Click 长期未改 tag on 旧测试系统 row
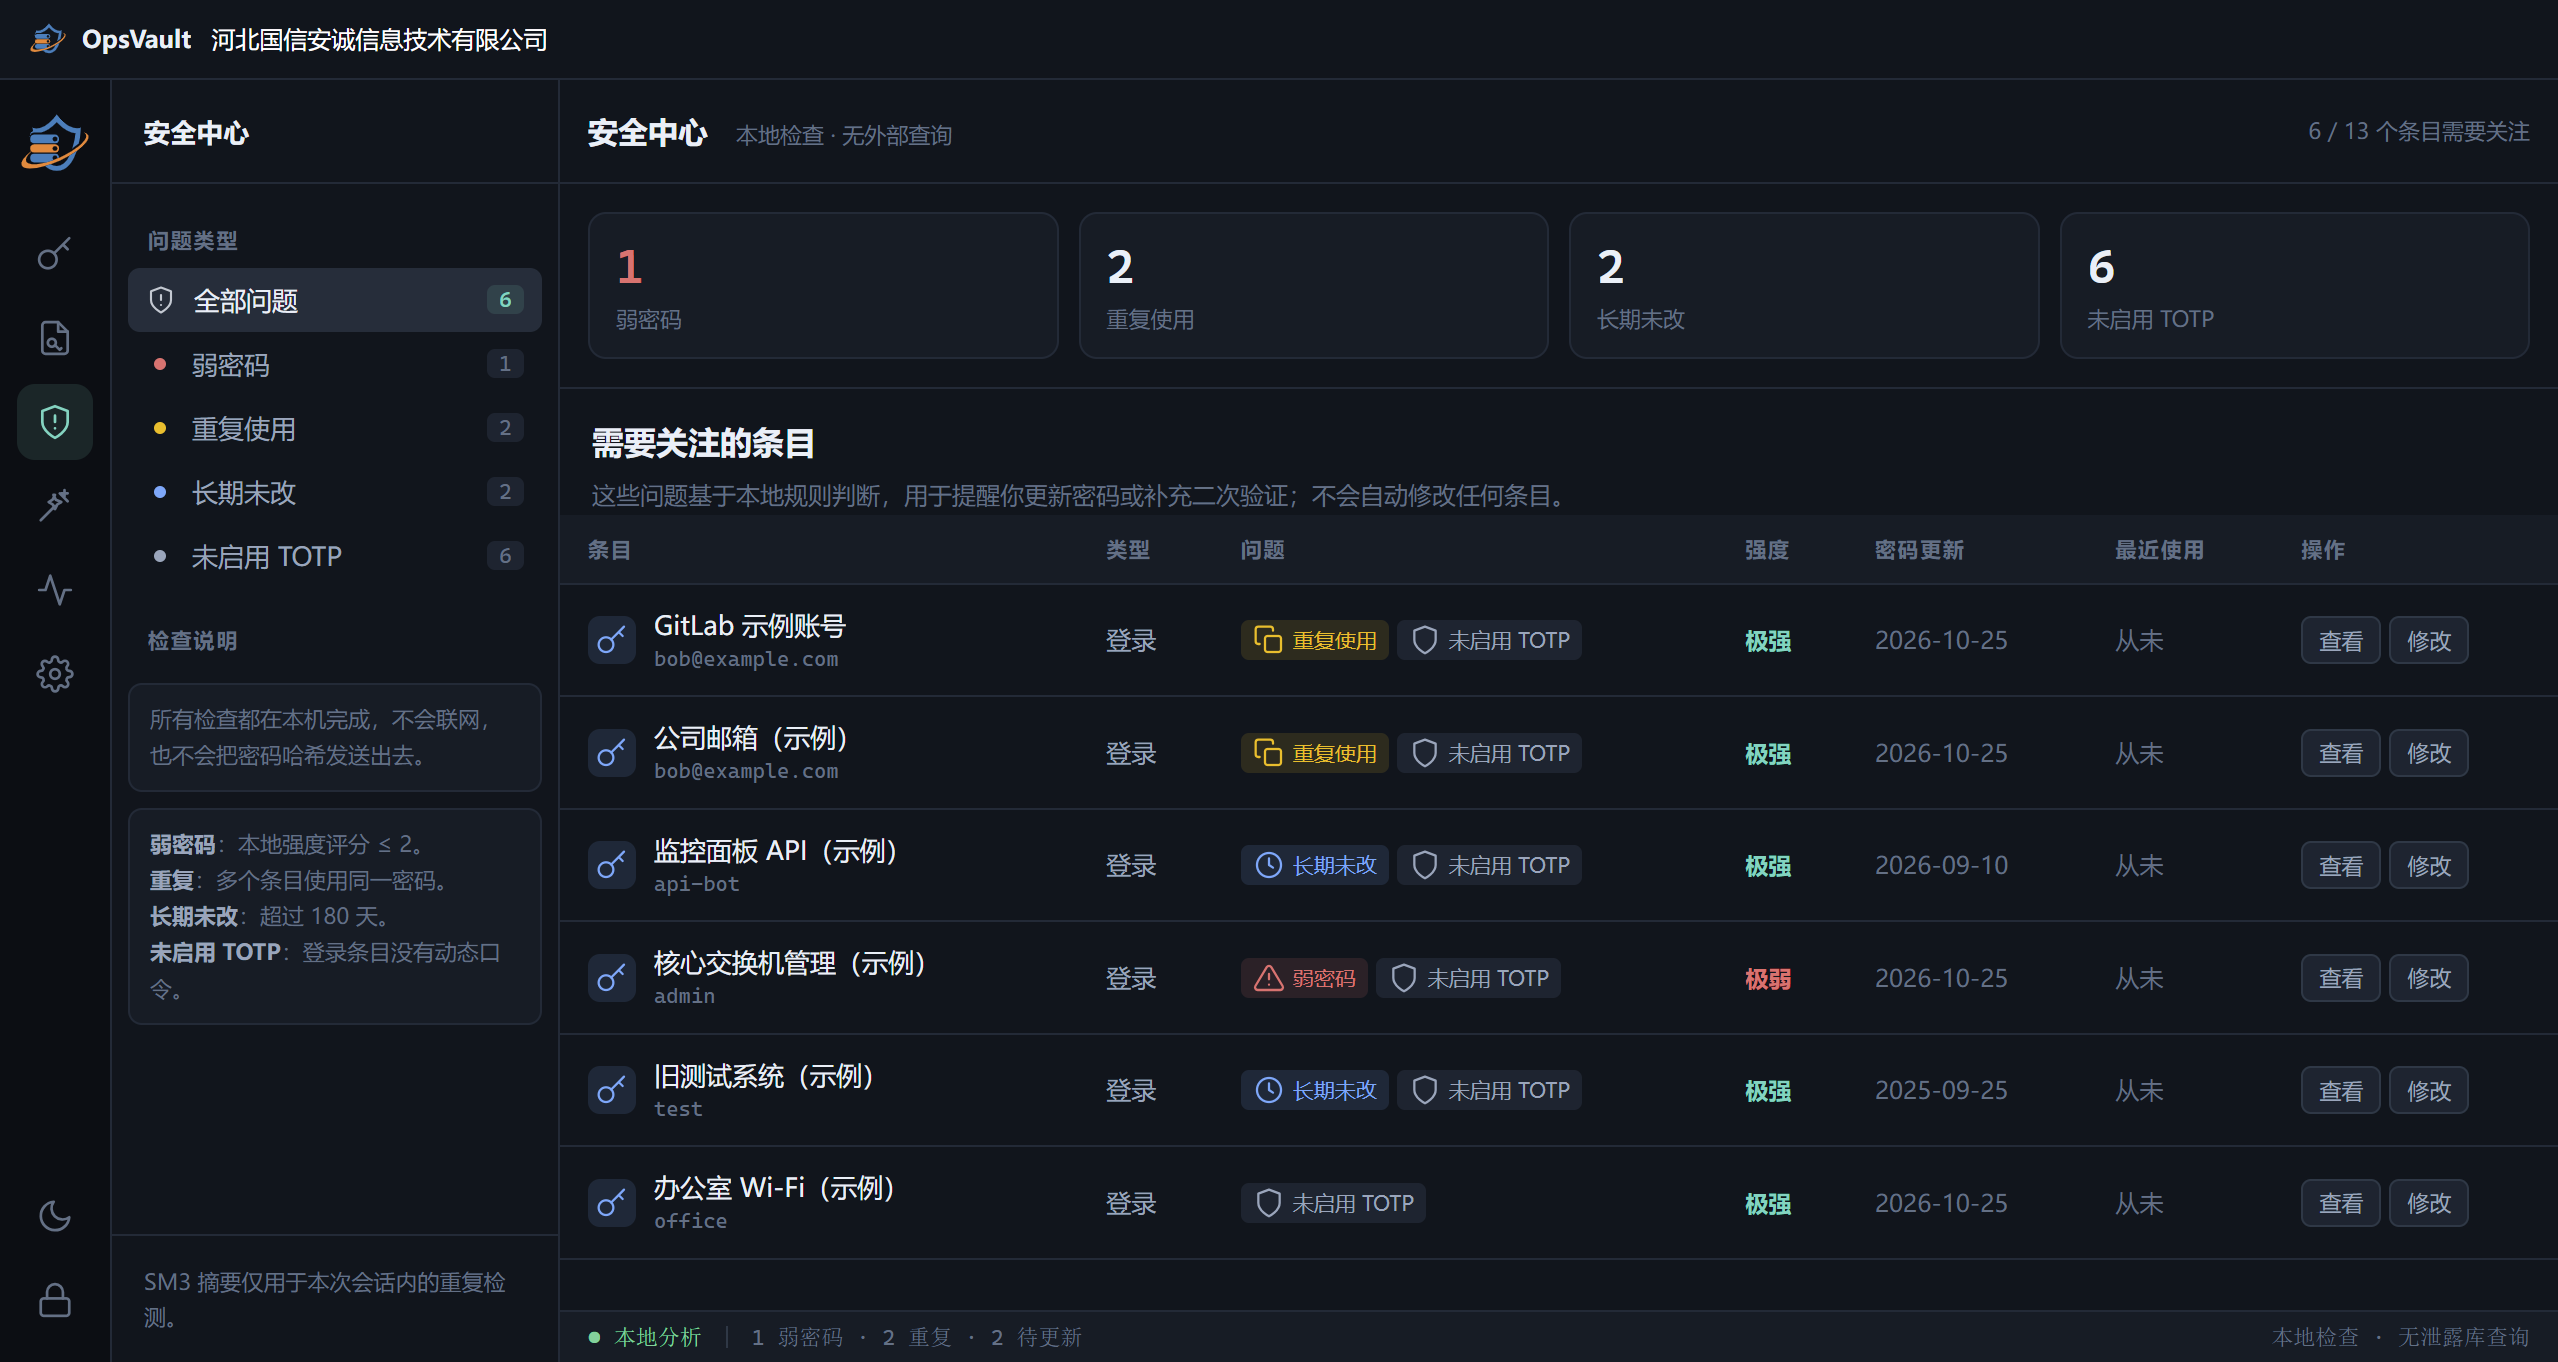 coord(1315,1090)
